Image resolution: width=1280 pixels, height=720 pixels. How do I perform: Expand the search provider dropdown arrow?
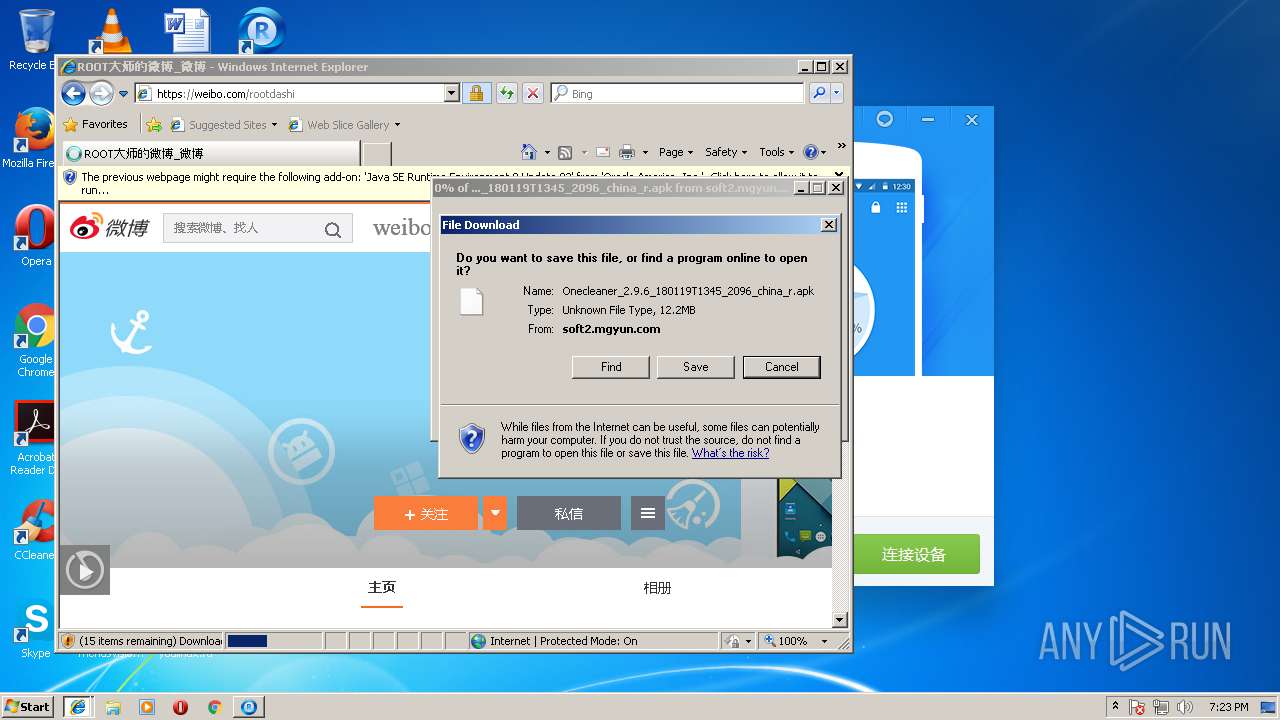(836, 93)
